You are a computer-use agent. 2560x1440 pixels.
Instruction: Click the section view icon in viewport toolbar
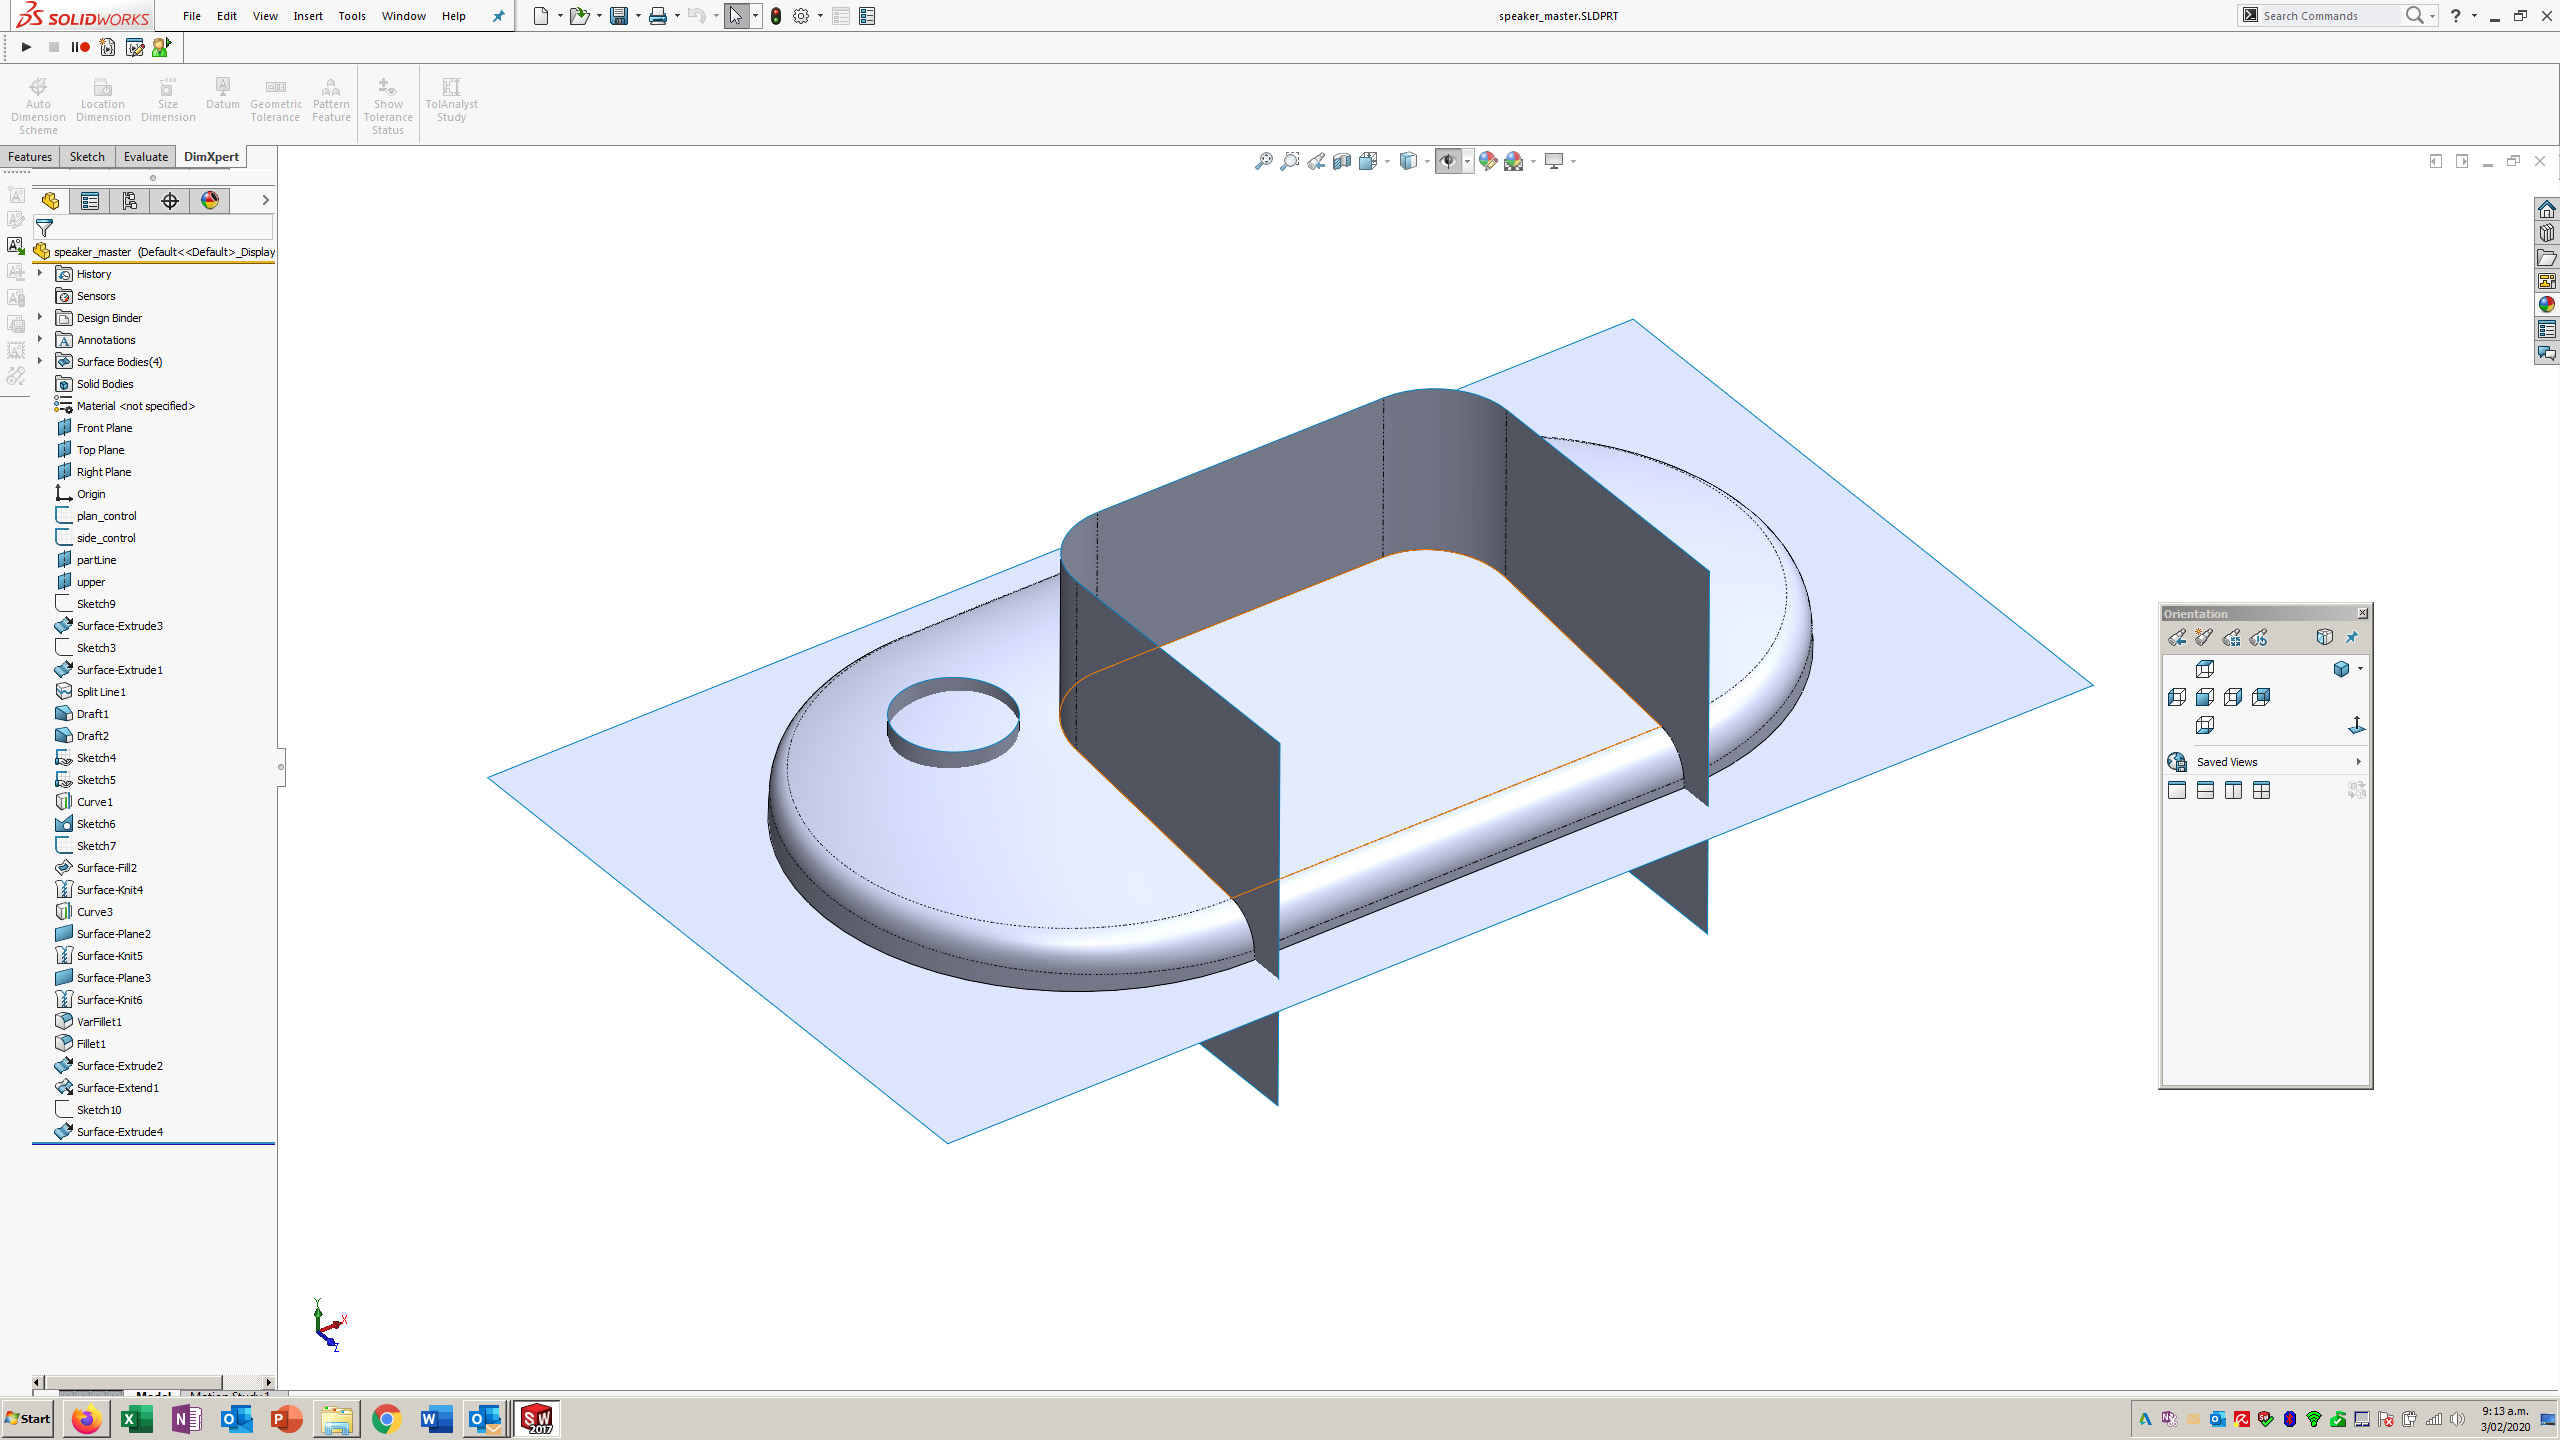pyautogui.click(x=1340, y=160)
